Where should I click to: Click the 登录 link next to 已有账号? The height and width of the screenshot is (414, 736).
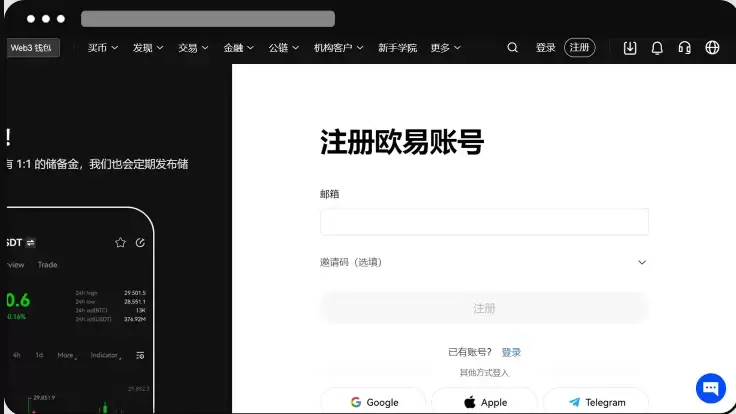[511, 352]
